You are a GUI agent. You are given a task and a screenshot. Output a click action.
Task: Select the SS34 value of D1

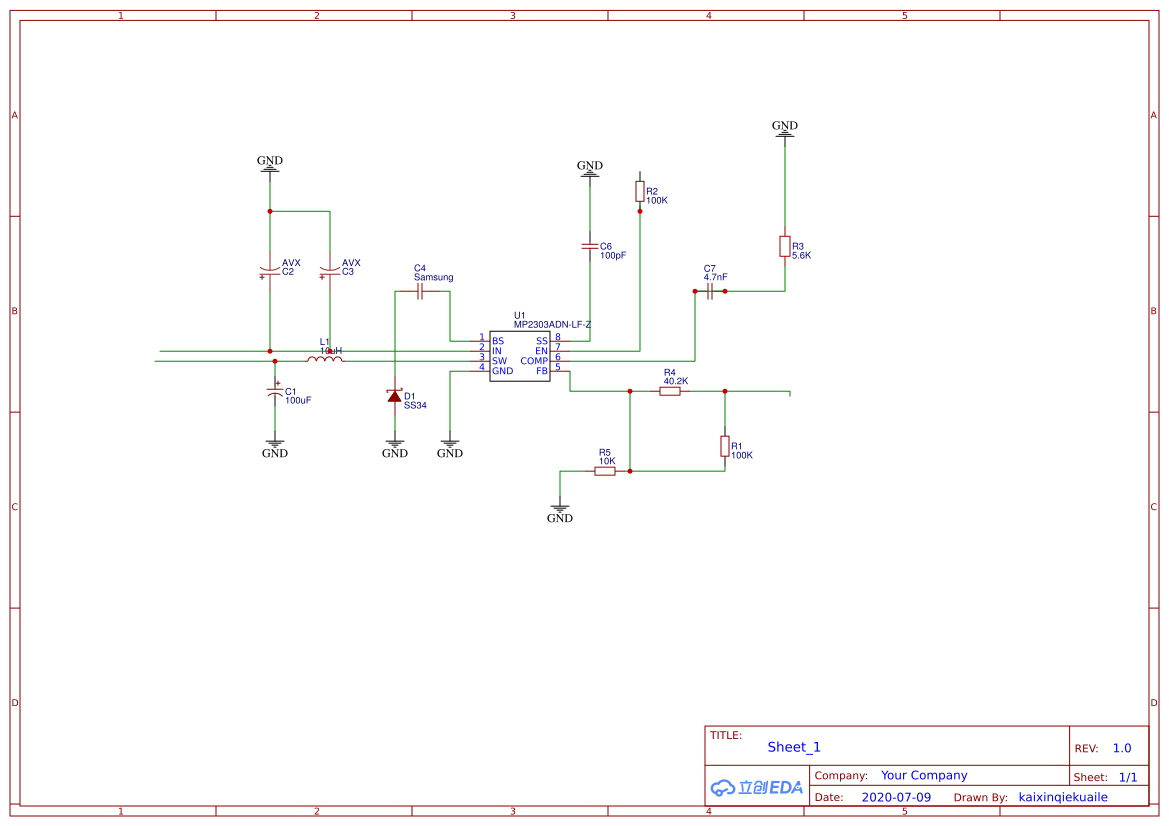(415, 406)
